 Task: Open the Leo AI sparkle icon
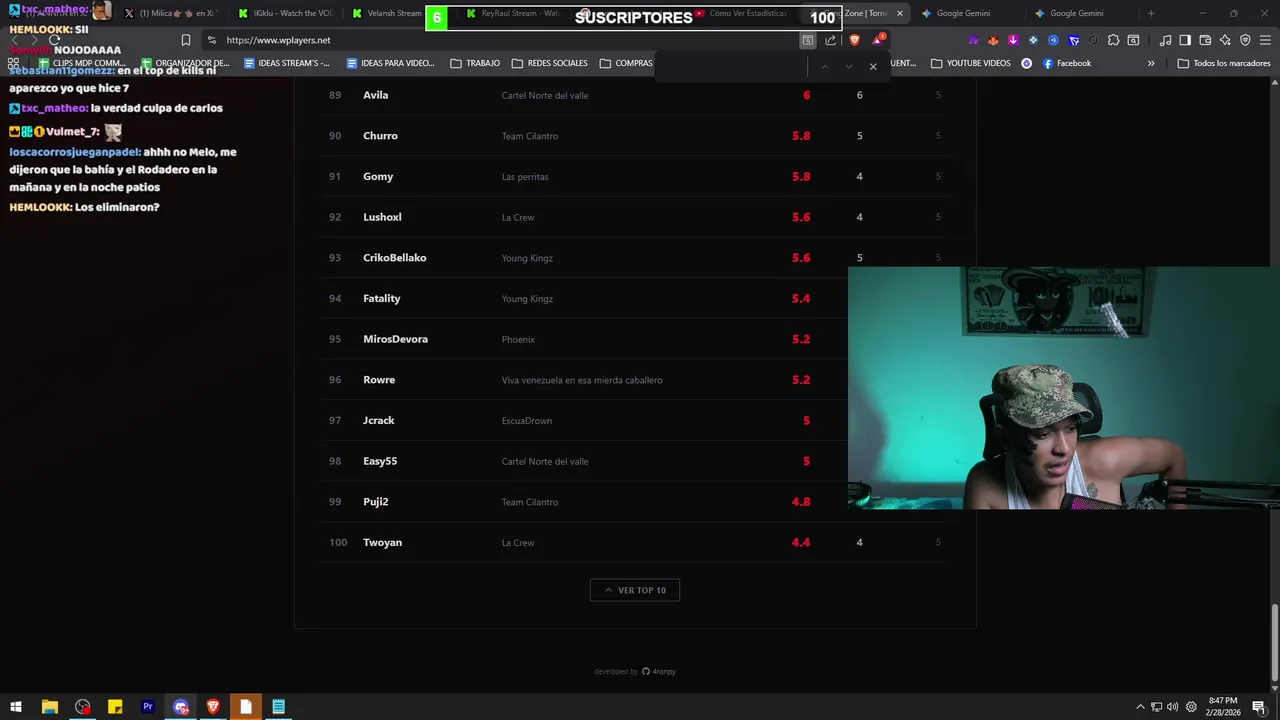[x=1225, y=40]
